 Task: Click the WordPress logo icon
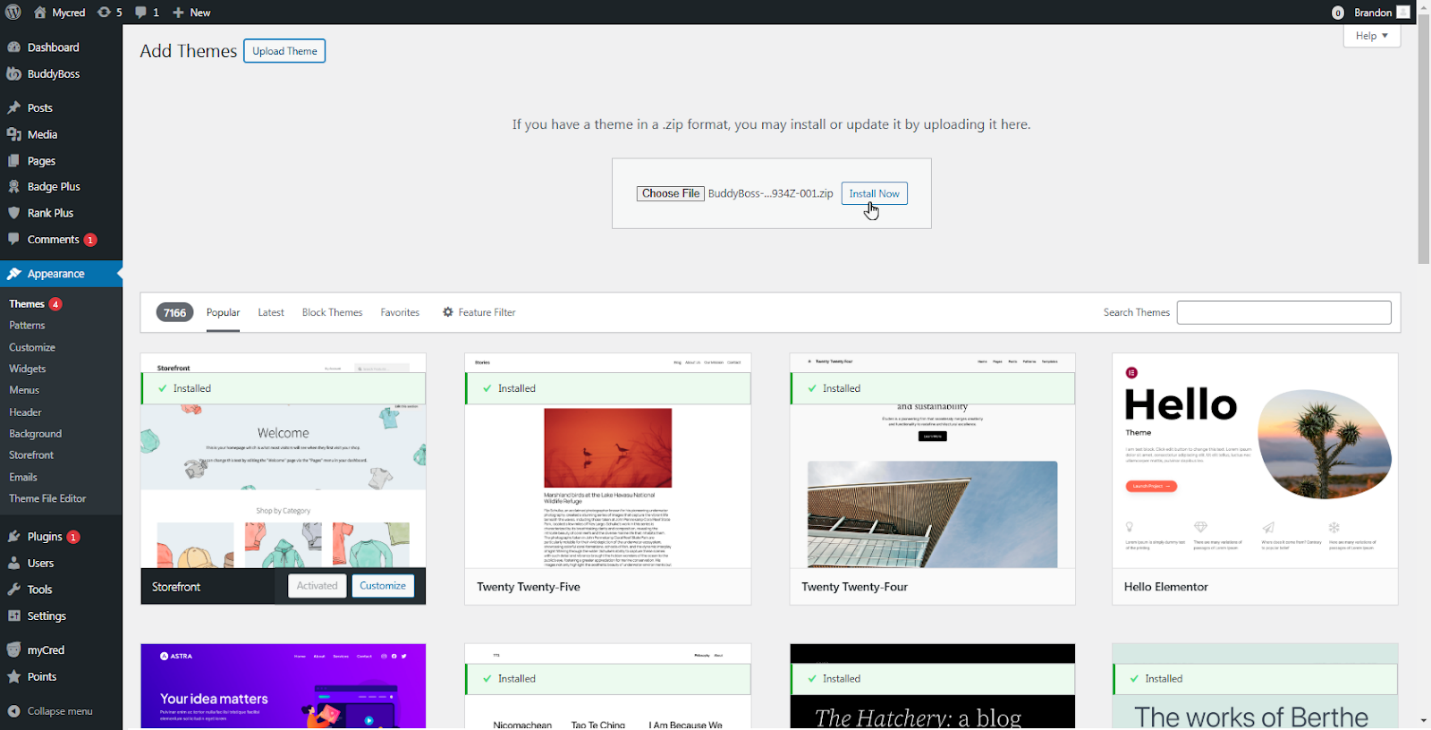pos(13,12)
